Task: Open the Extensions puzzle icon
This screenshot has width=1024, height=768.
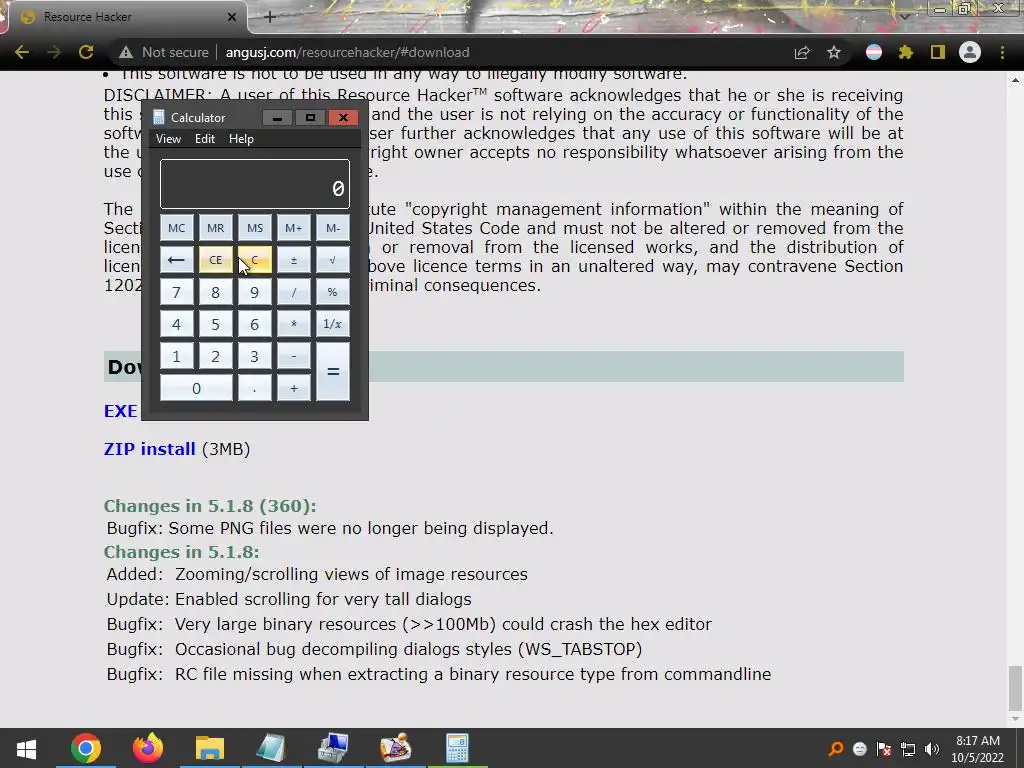Action: tap(905, 52)
